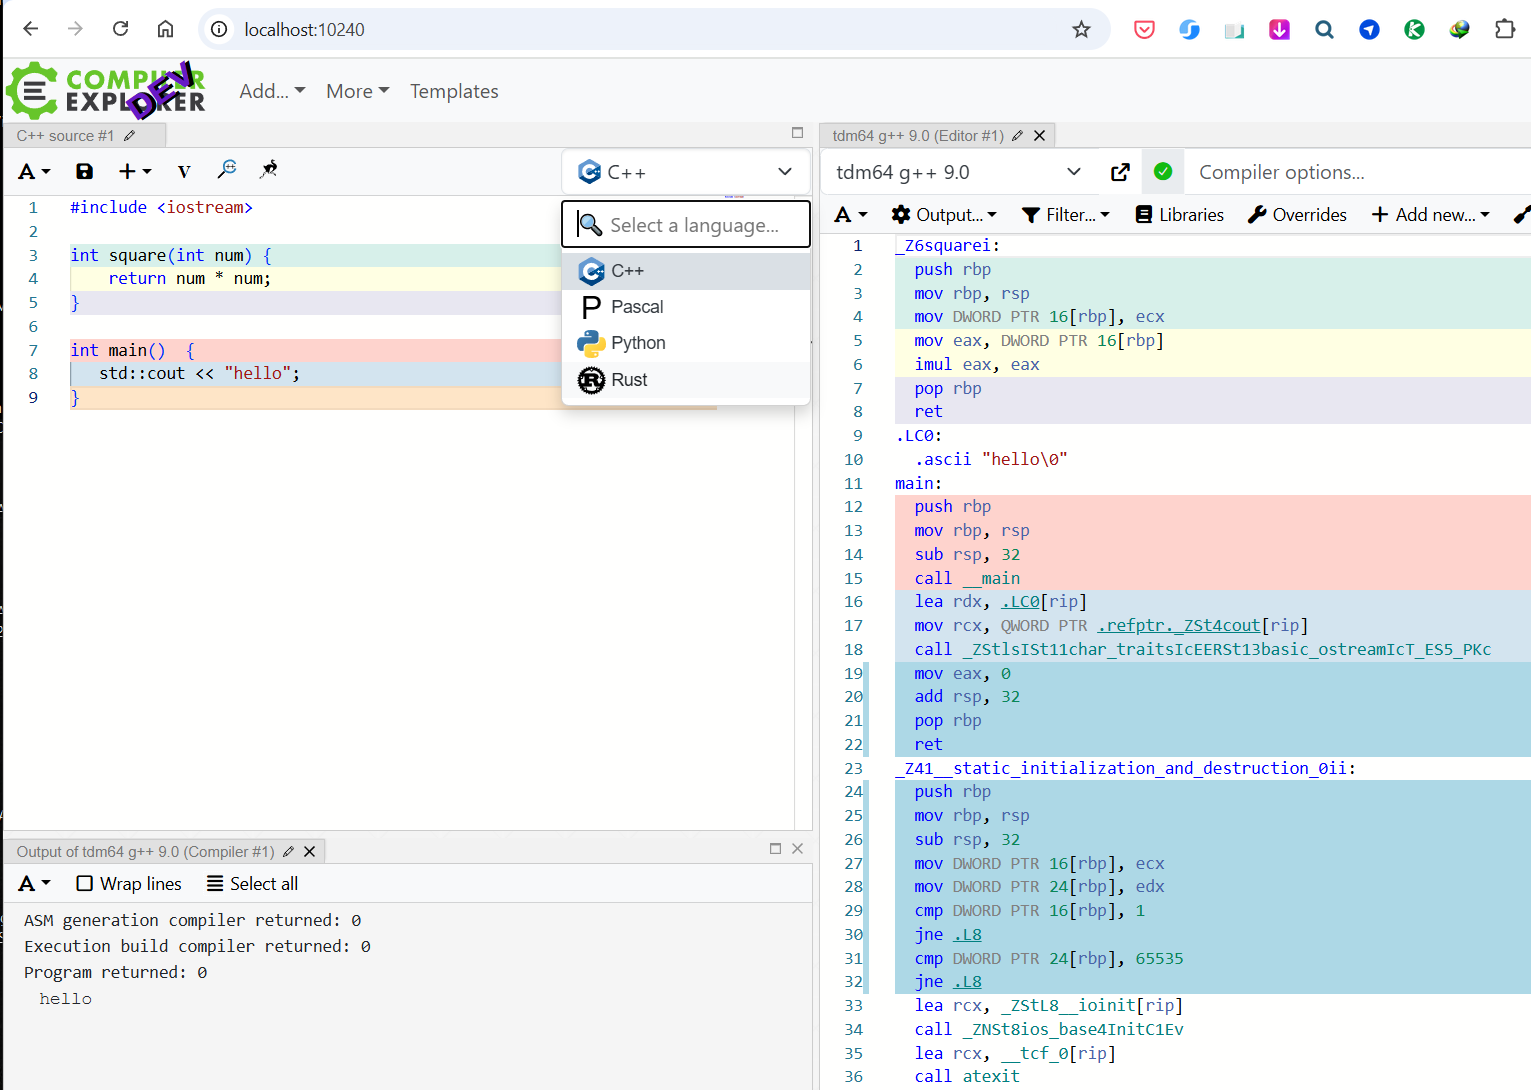Maximize the Output panel
1531x1090 pixels.
click(775, 849)
